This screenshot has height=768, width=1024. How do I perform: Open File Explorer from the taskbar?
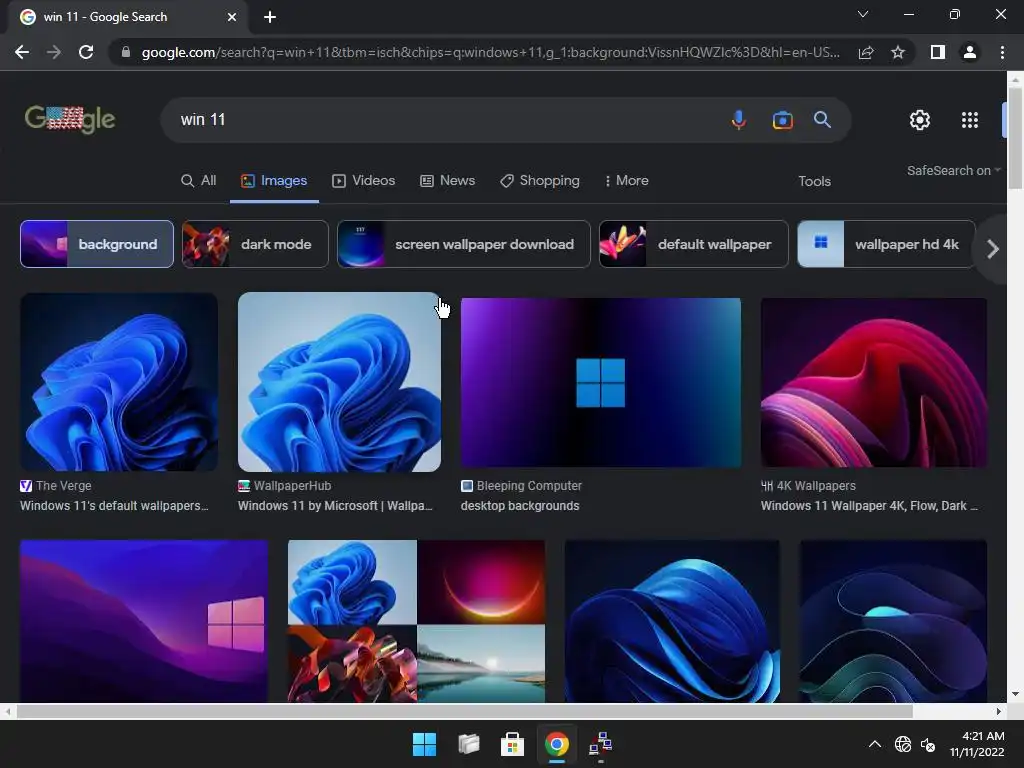click(x=468, y=744)
